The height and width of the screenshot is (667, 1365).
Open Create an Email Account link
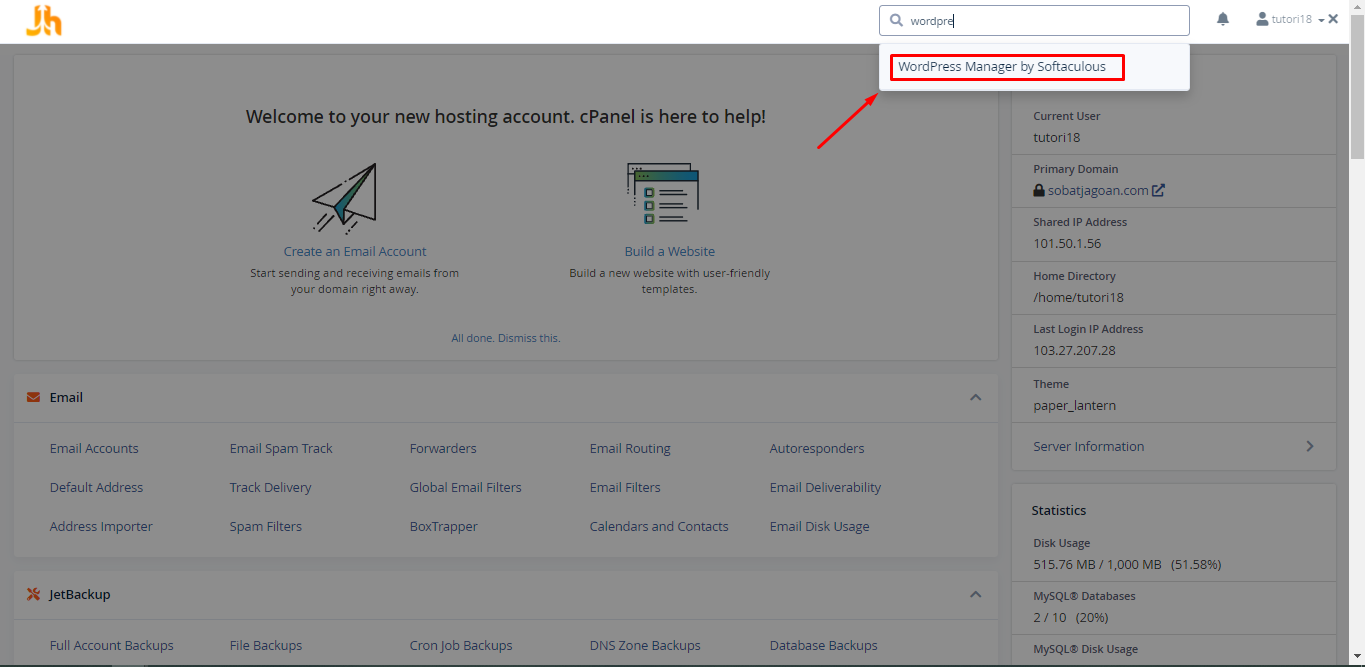click(x=355, y=251)
